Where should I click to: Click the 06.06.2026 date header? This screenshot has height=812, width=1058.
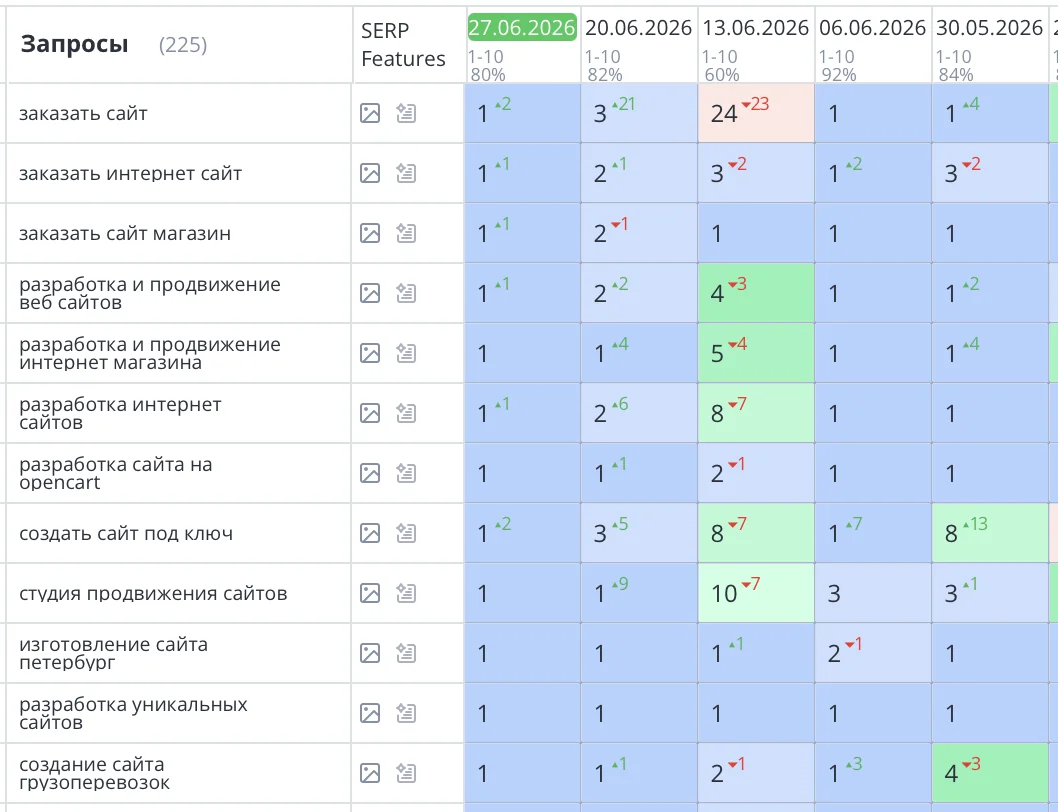coord(872,28)
